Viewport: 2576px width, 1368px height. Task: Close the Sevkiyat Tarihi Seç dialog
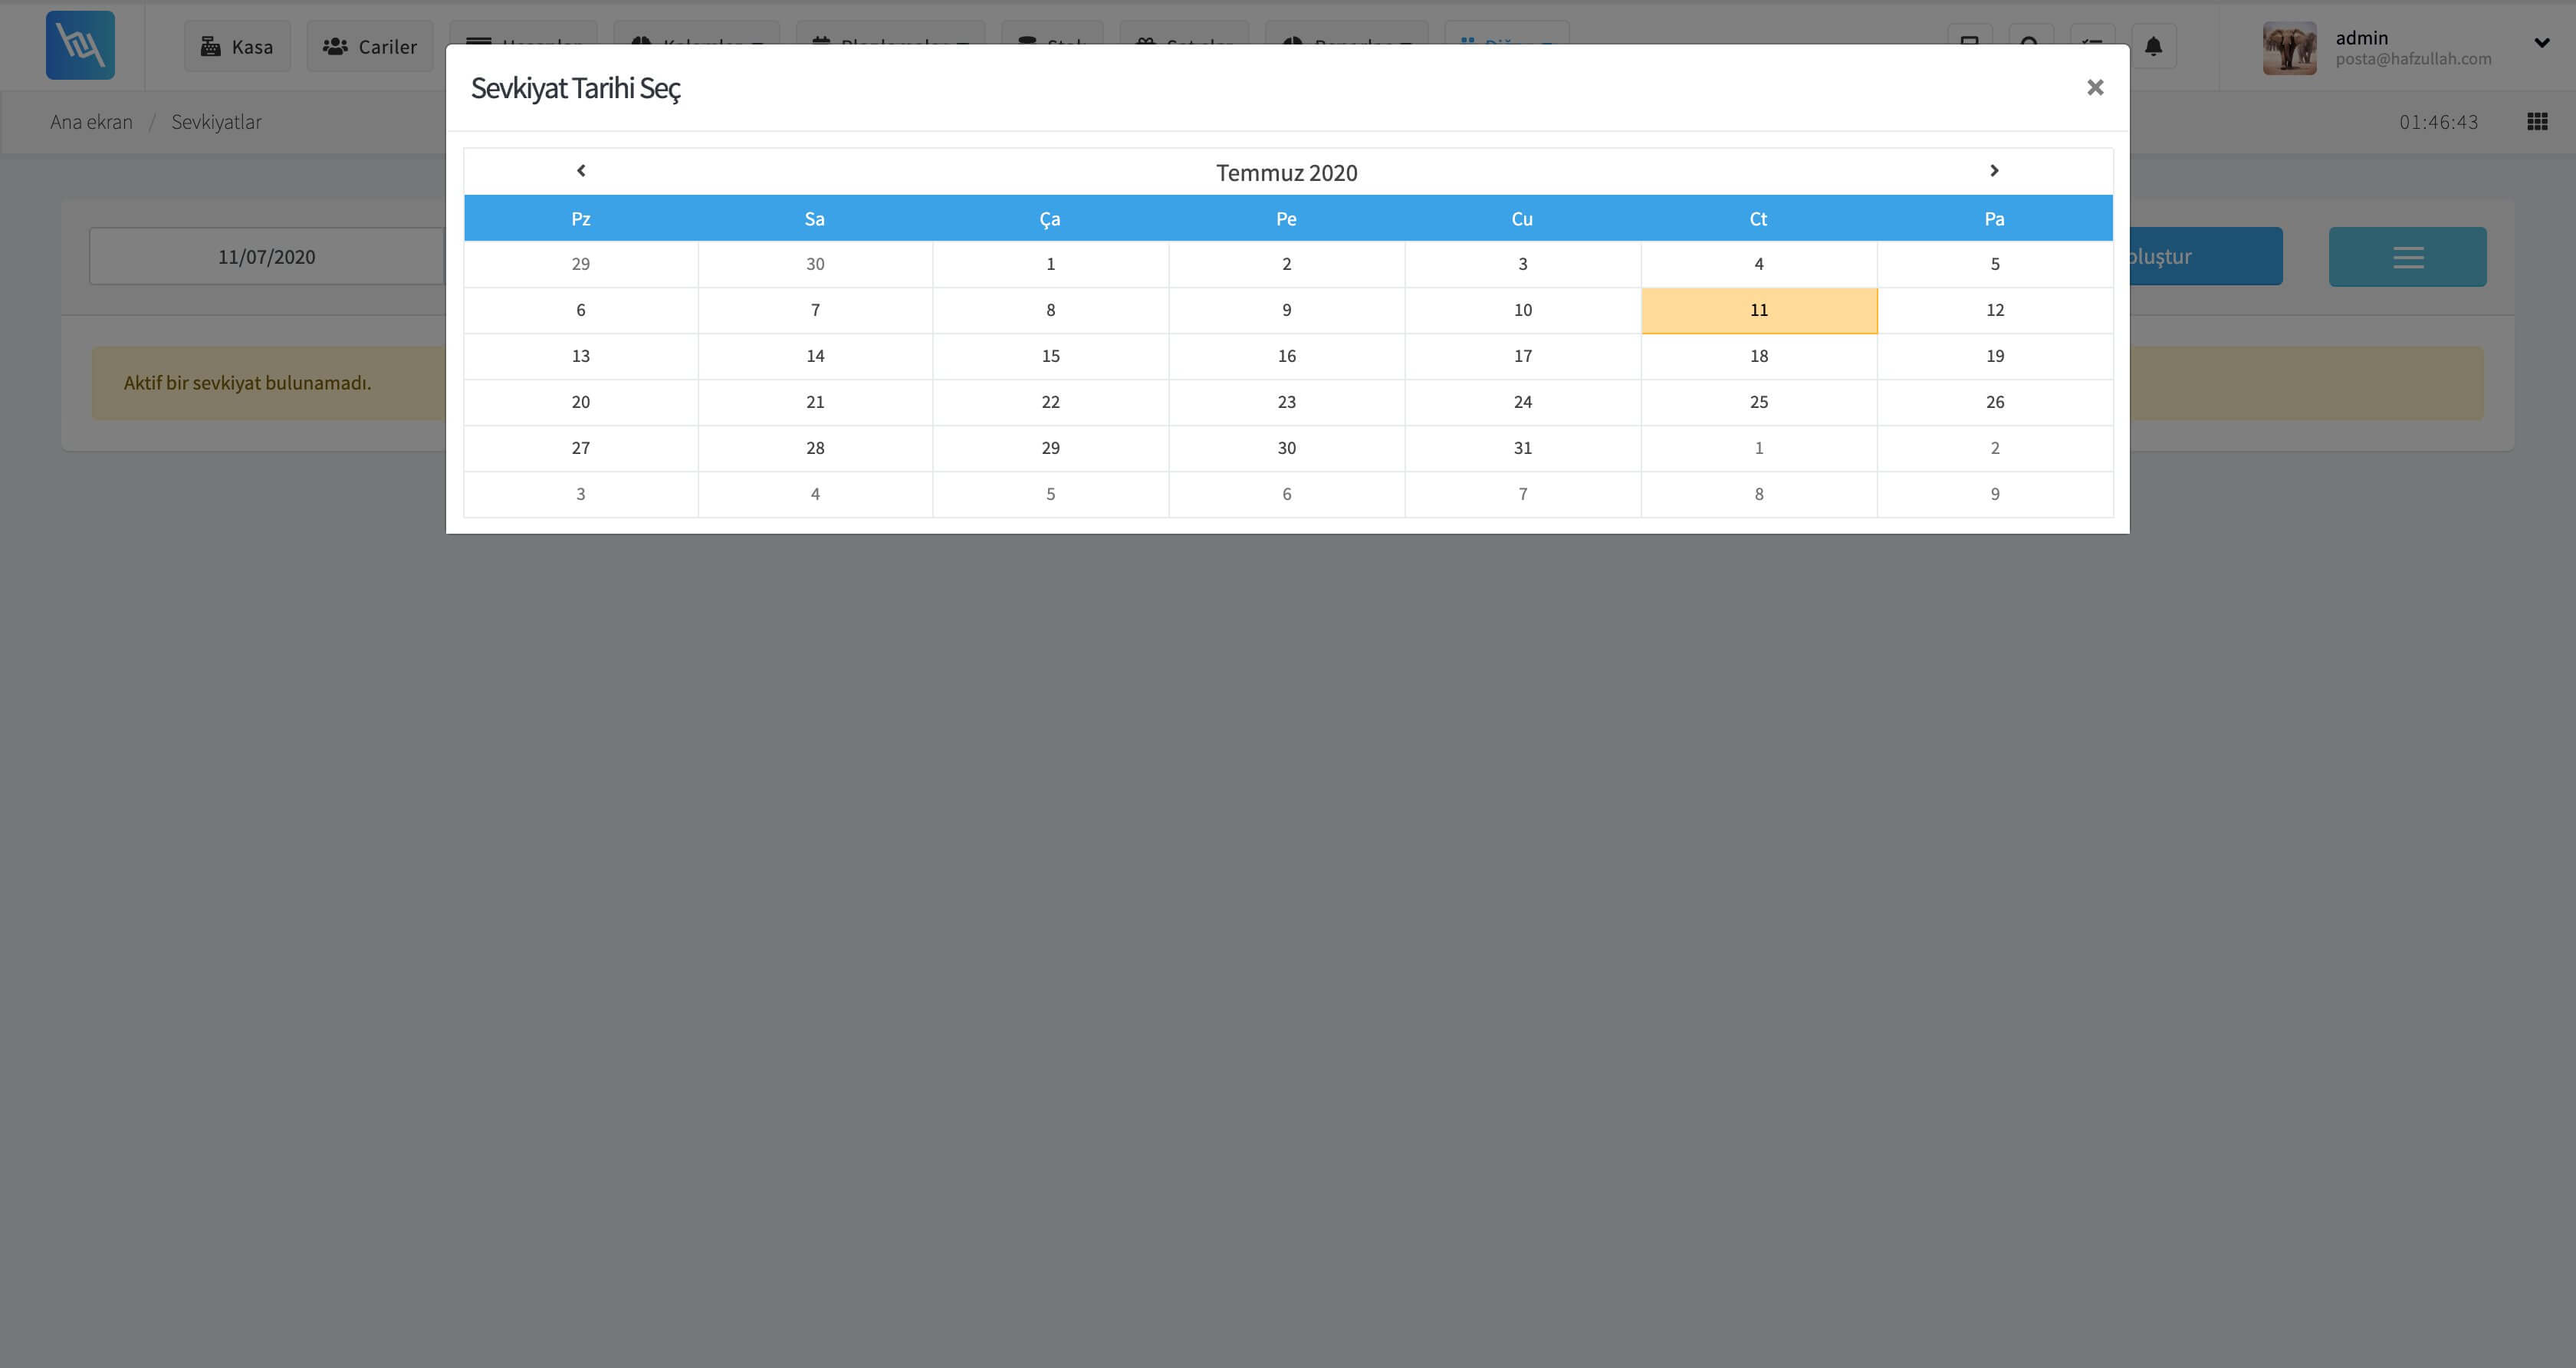tap(2095, 88)
